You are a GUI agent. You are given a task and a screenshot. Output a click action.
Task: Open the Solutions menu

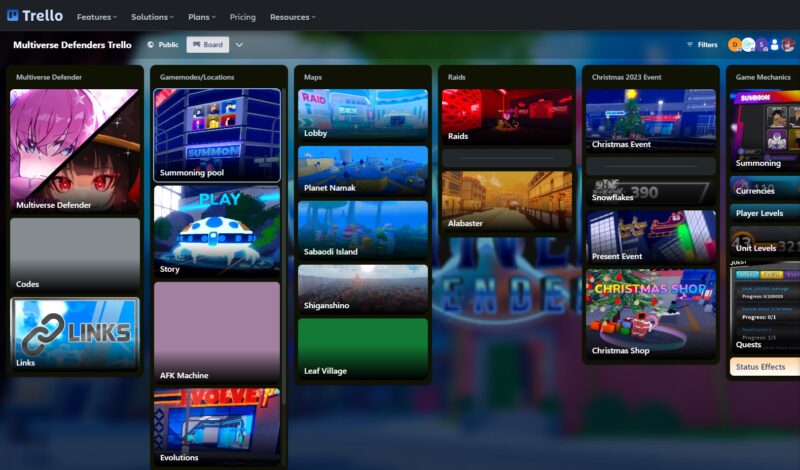[x=152, y=17]
